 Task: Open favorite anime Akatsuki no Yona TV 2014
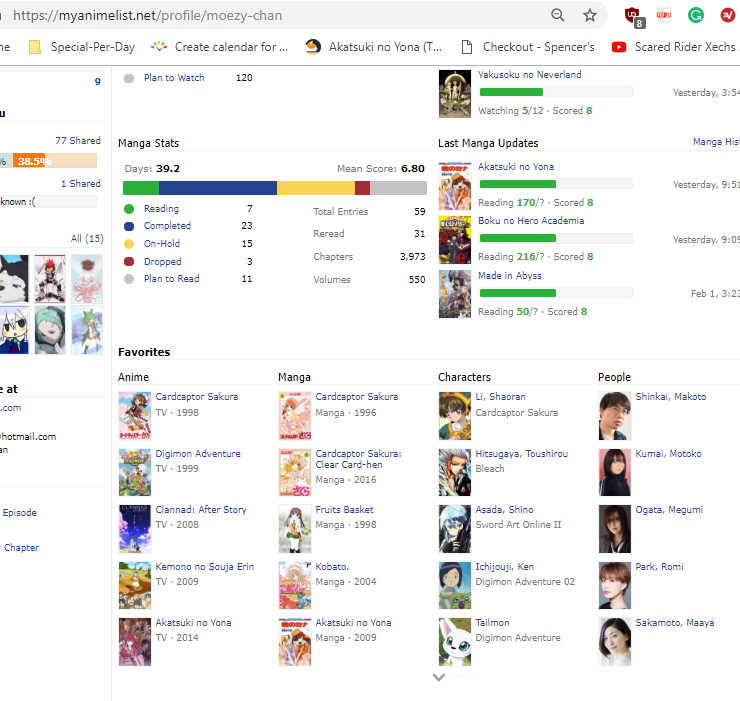pos(193,623)
